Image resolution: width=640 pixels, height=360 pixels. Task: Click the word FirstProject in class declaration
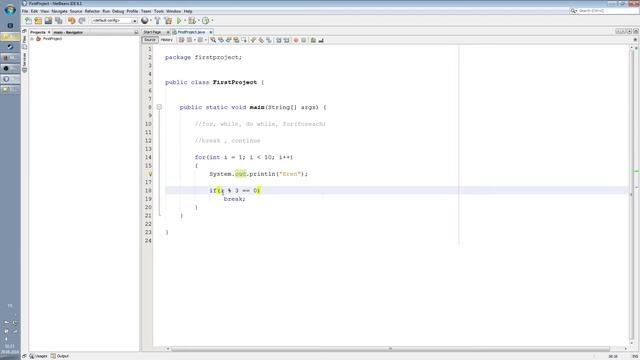235,82
